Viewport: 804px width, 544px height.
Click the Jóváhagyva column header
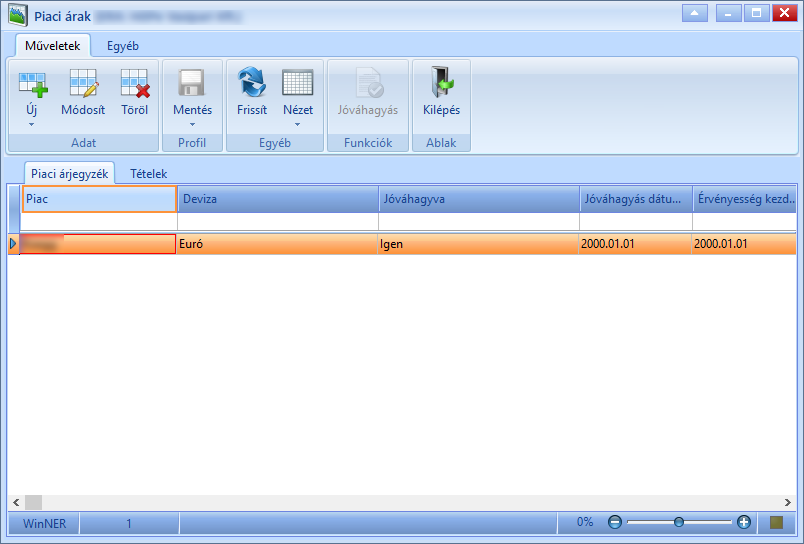(x=479, y=199)
